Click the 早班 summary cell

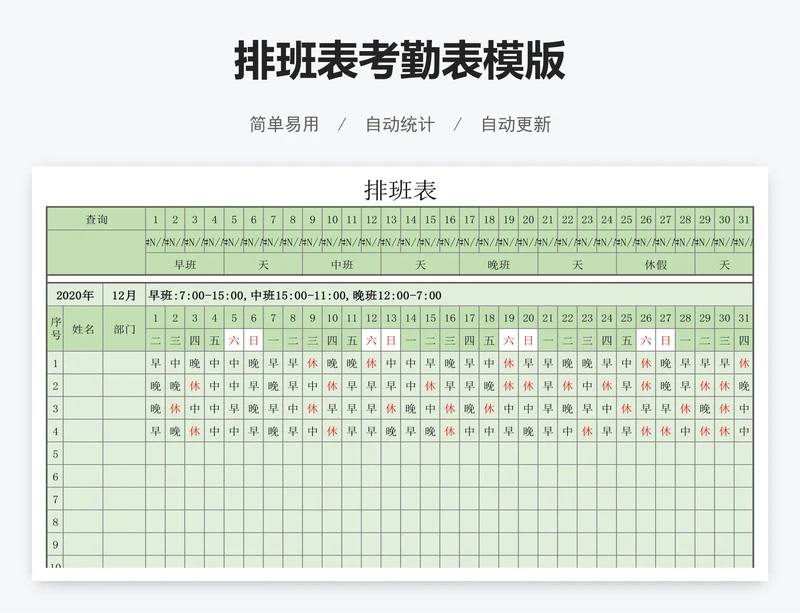point(185,264)
